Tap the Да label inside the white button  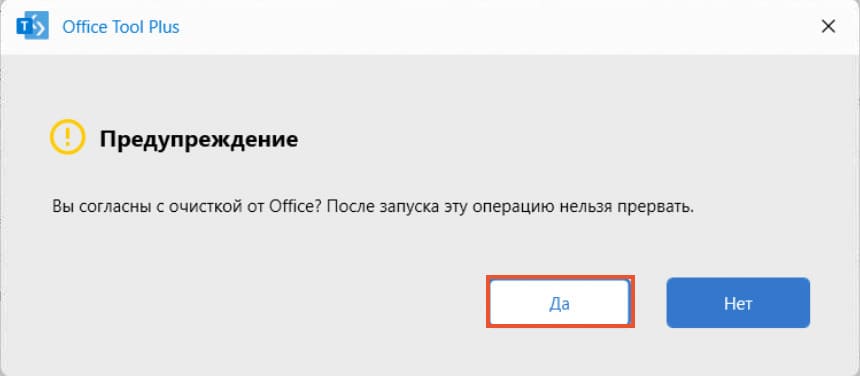point(559,304)
